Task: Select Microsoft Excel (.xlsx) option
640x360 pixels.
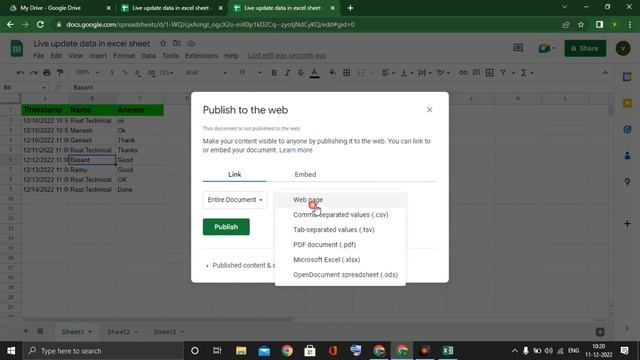Action: 340,260
